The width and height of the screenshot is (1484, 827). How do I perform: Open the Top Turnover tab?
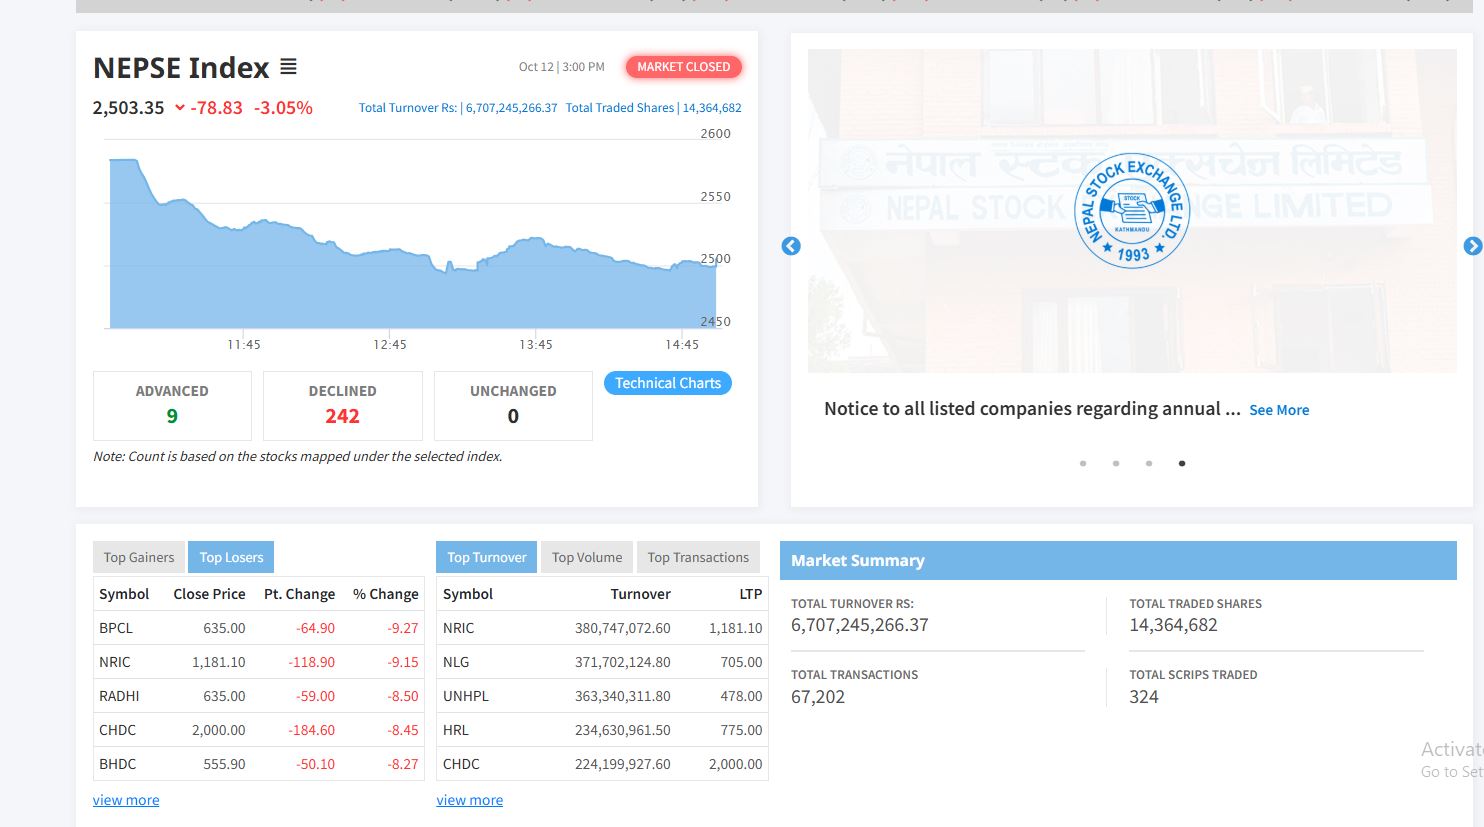[x=486, y=557]
